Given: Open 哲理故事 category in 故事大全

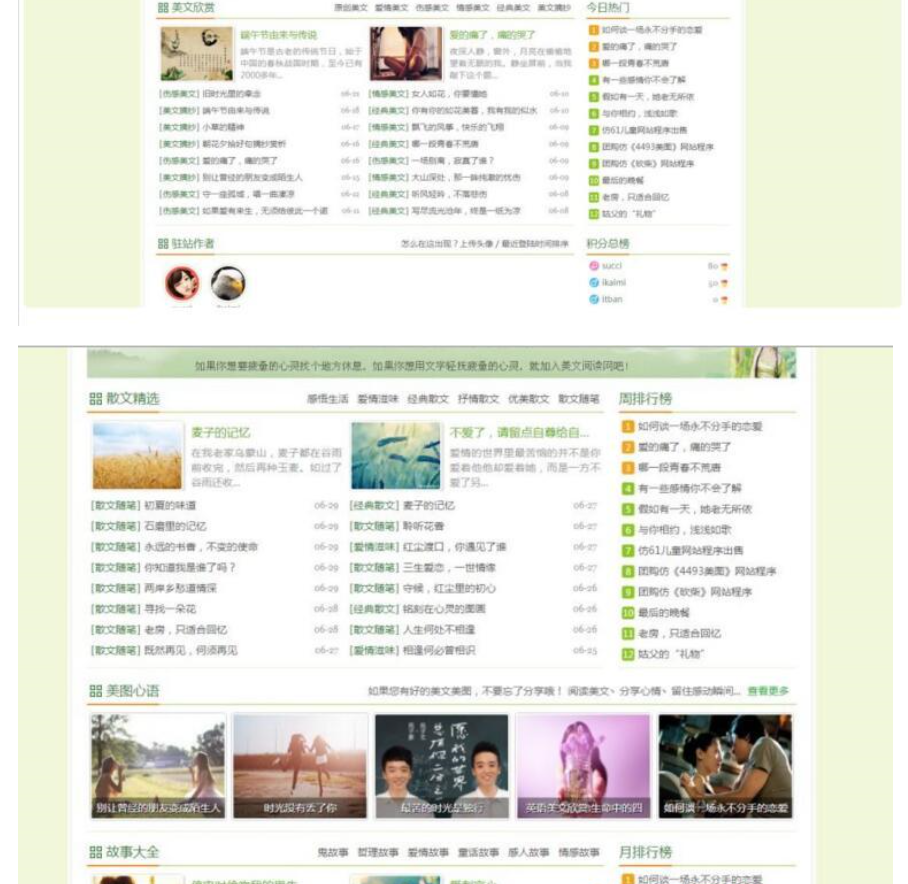Looking at the screenshot, I should click(378, 853).
